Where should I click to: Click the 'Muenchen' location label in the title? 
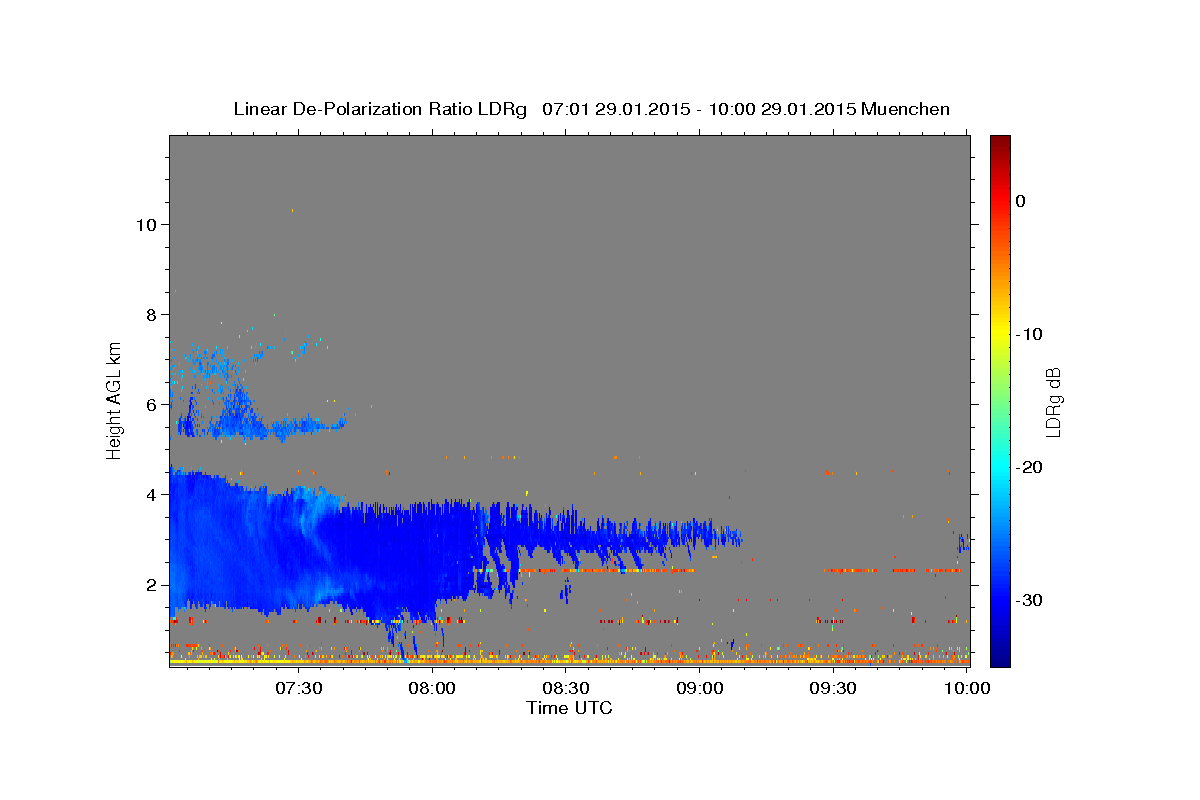905,109
